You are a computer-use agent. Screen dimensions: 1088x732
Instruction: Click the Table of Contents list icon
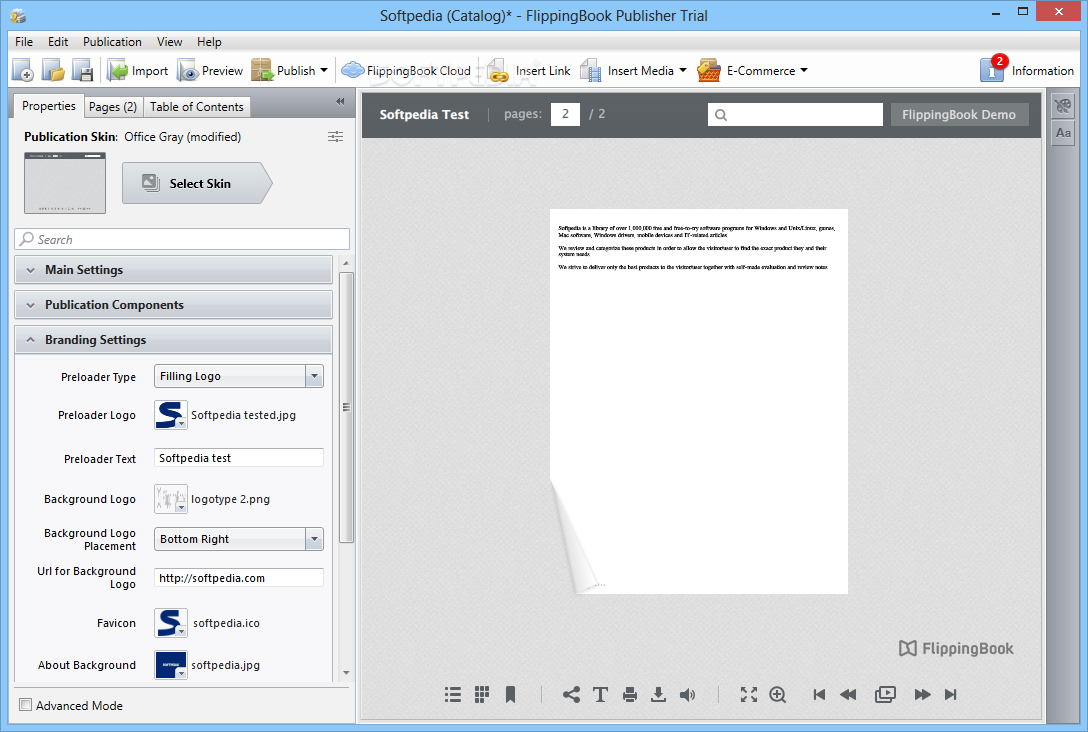pos(452,695)
